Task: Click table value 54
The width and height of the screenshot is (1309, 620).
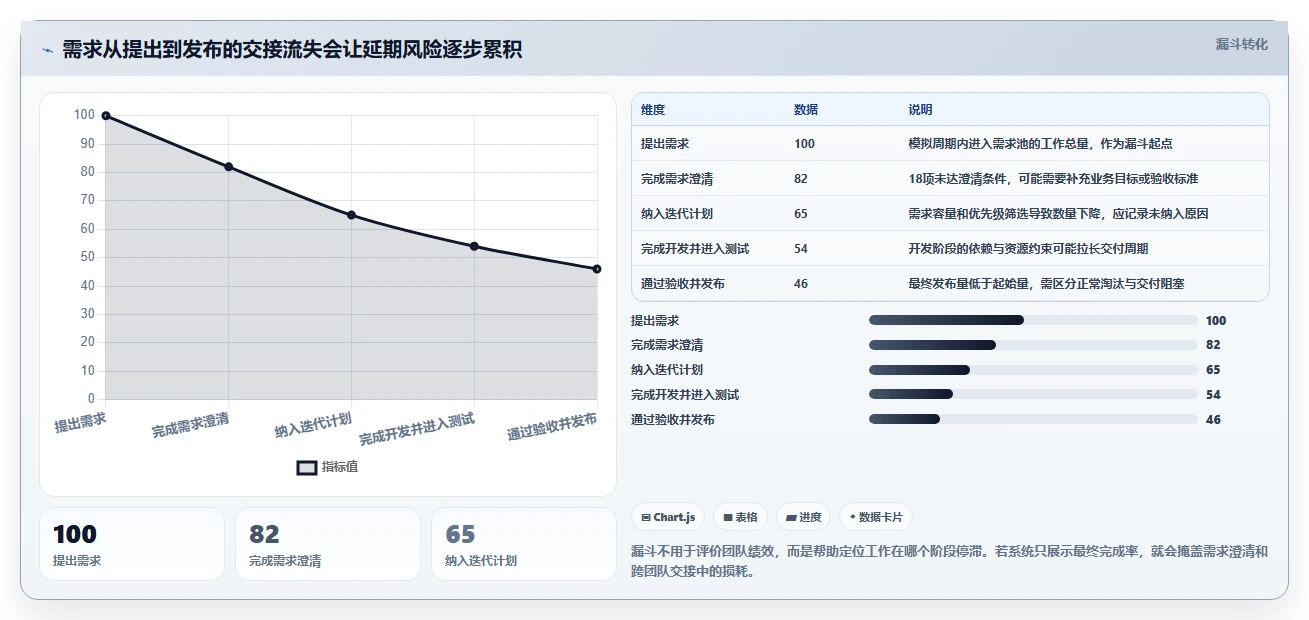Action: click(x=801, y=249)
